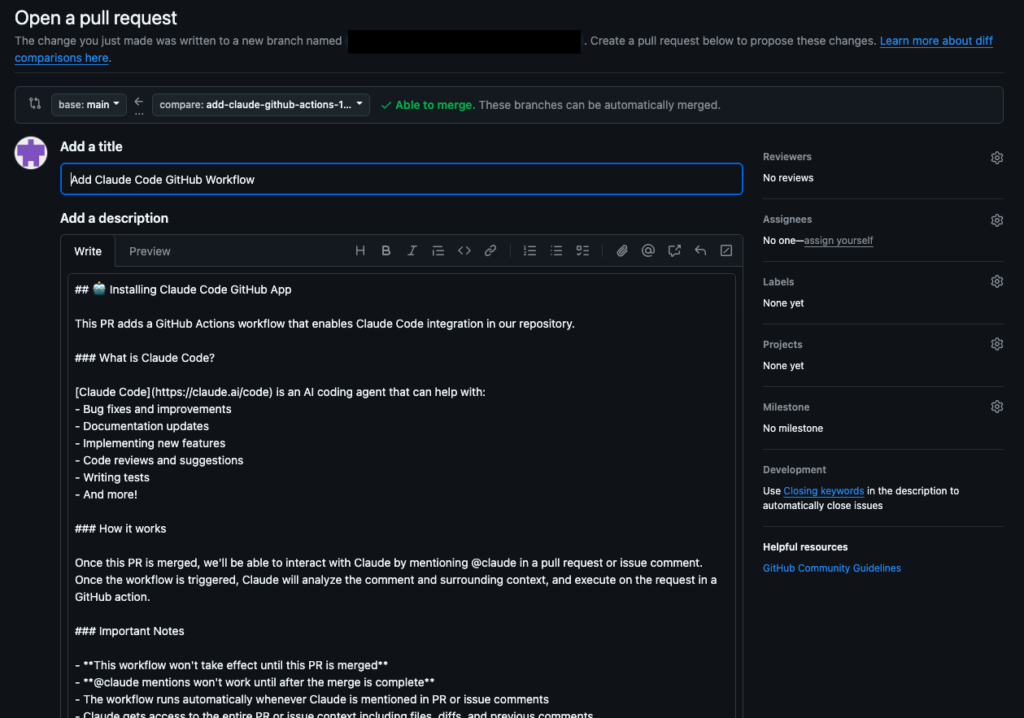Open Reviewers settings gear
The image size is (1024, 718).
(997, 157)
